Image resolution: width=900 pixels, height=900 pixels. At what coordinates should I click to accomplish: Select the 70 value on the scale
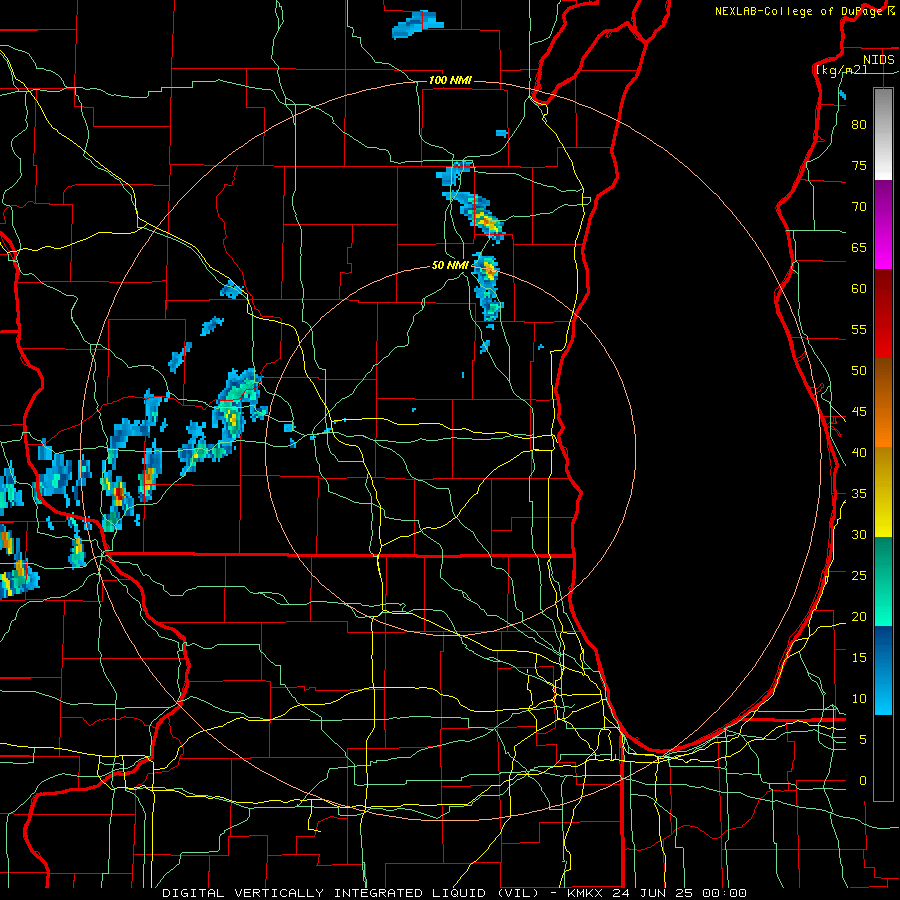click(x=859, y=207)
